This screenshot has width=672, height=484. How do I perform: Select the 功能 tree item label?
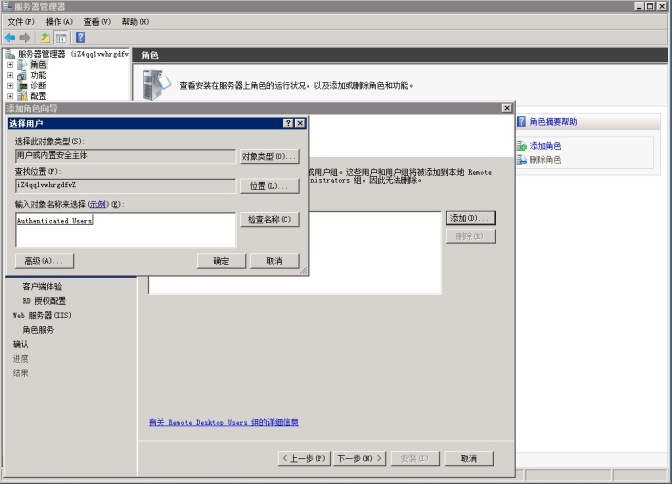click(38, 75)
